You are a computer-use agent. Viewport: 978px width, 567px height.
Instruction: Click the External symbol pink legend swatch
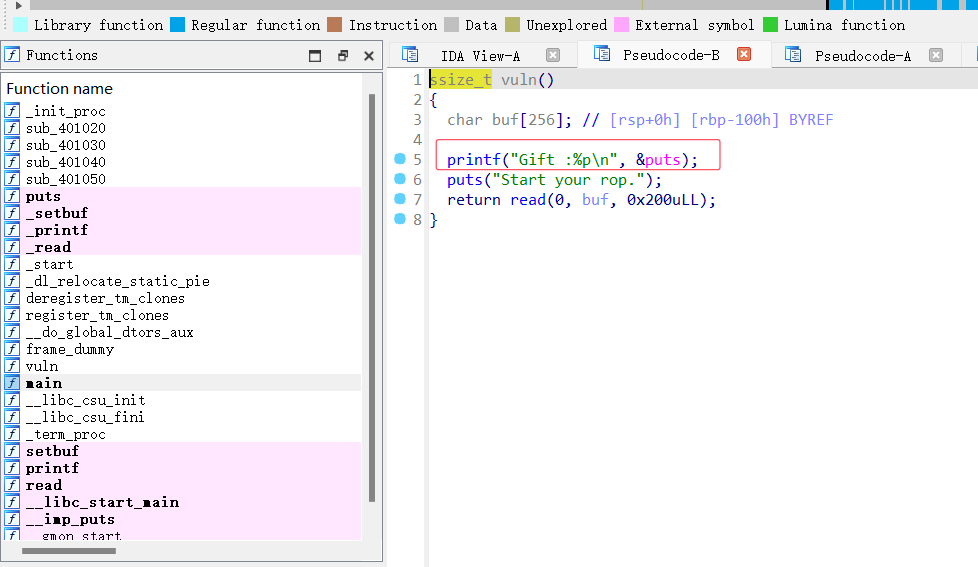pos(622,25)
